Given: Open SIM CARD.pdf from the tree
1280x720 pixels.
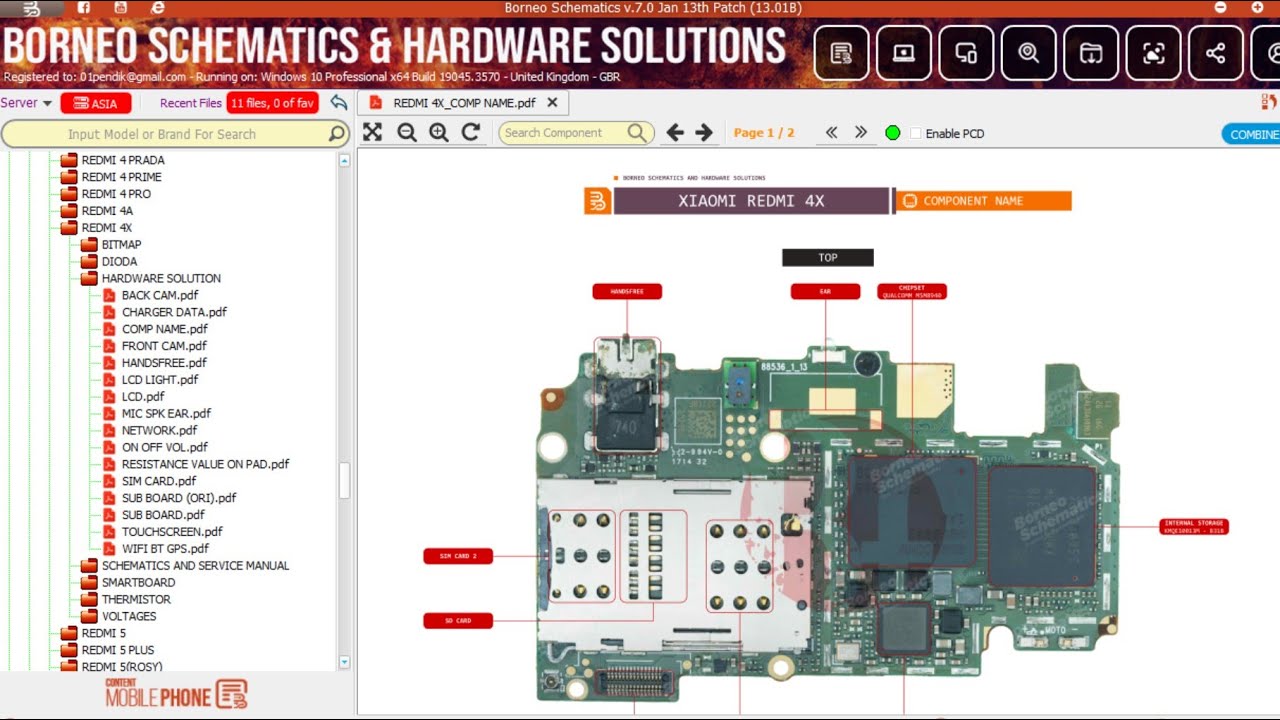Looking at the screenshot, I should [159, 482].
